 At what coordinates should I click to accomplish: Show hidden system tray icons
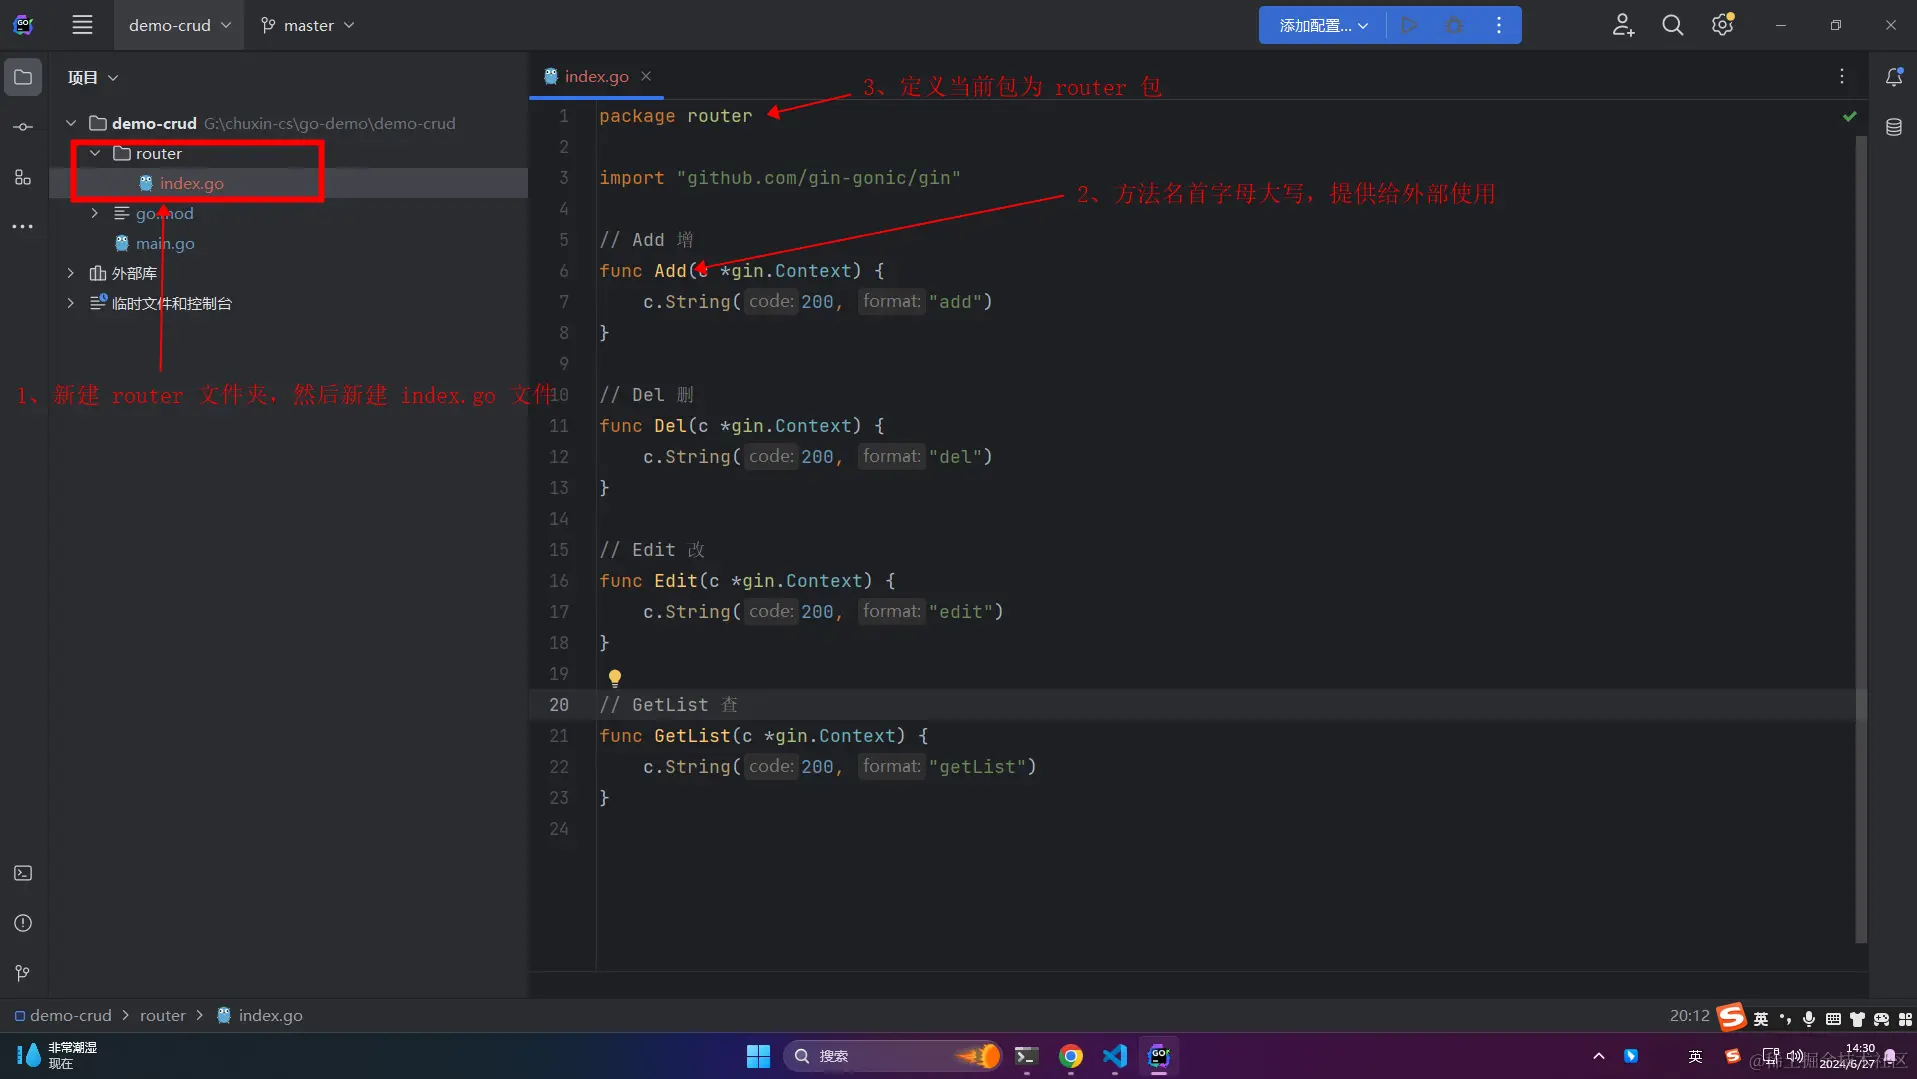(1598, 1056)
